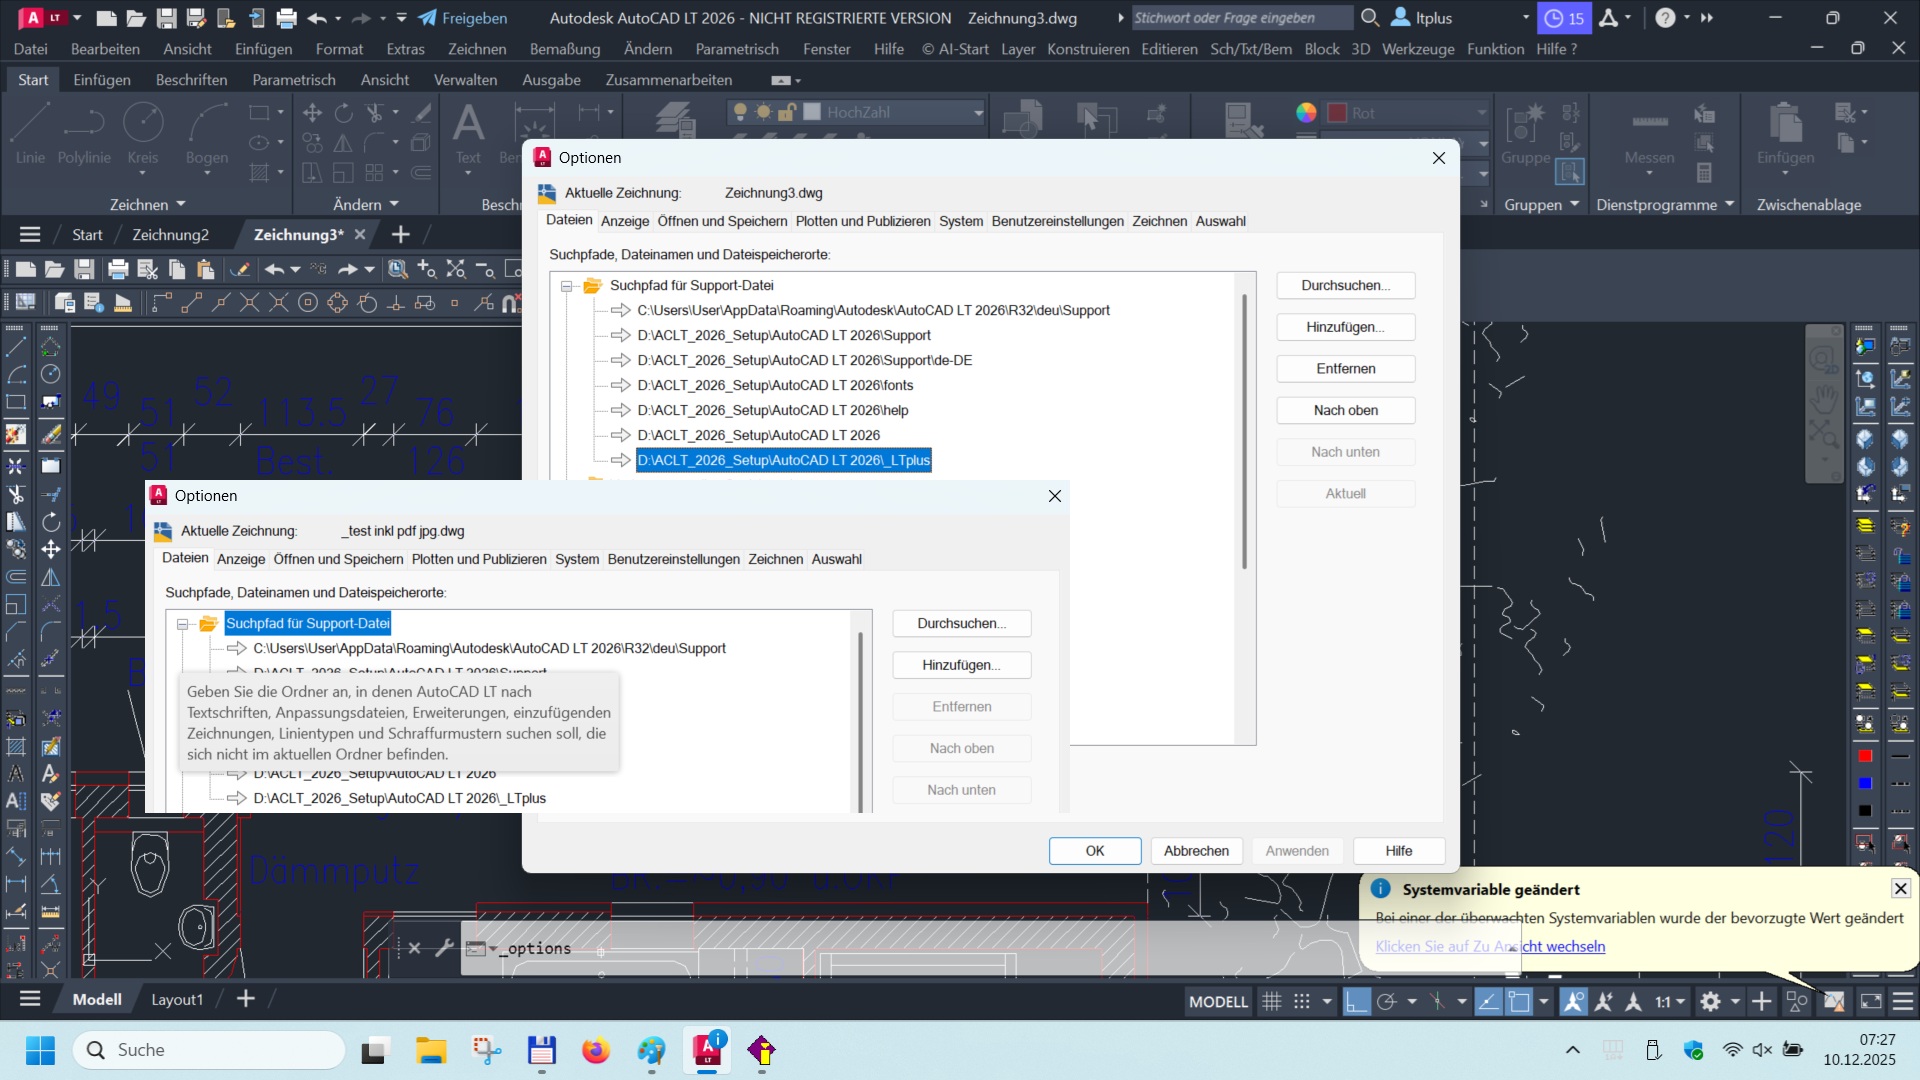Click the Freigeben share icon
Viewport: 1920px width, 1080px height.
click(428, 18)
